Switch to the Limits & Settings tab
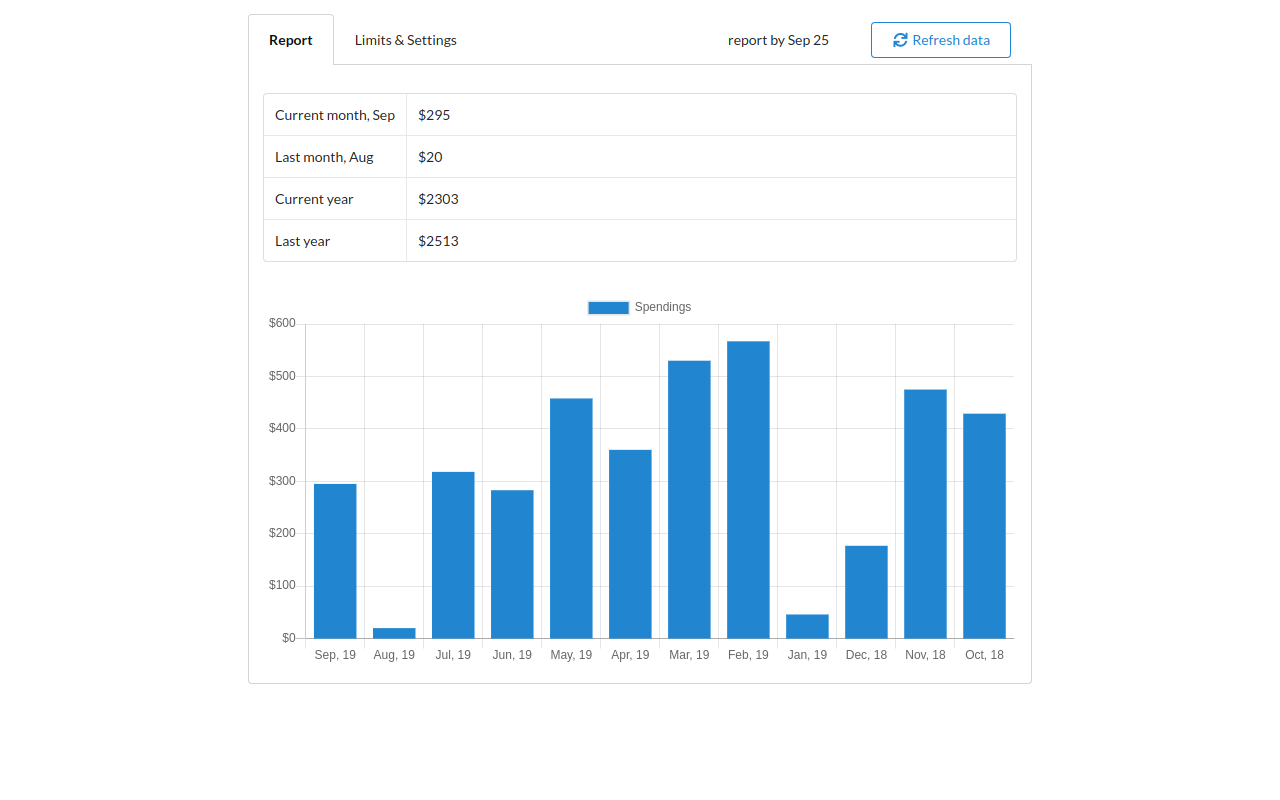 click(405, 40)
